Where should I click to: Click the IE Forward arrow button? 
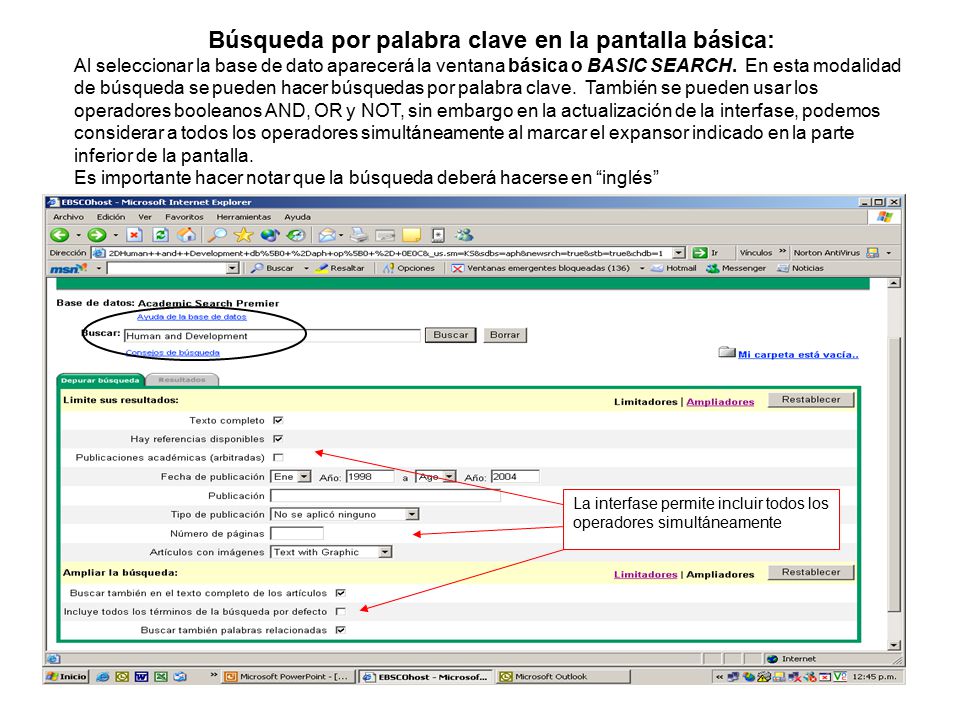tap(96, 235)
